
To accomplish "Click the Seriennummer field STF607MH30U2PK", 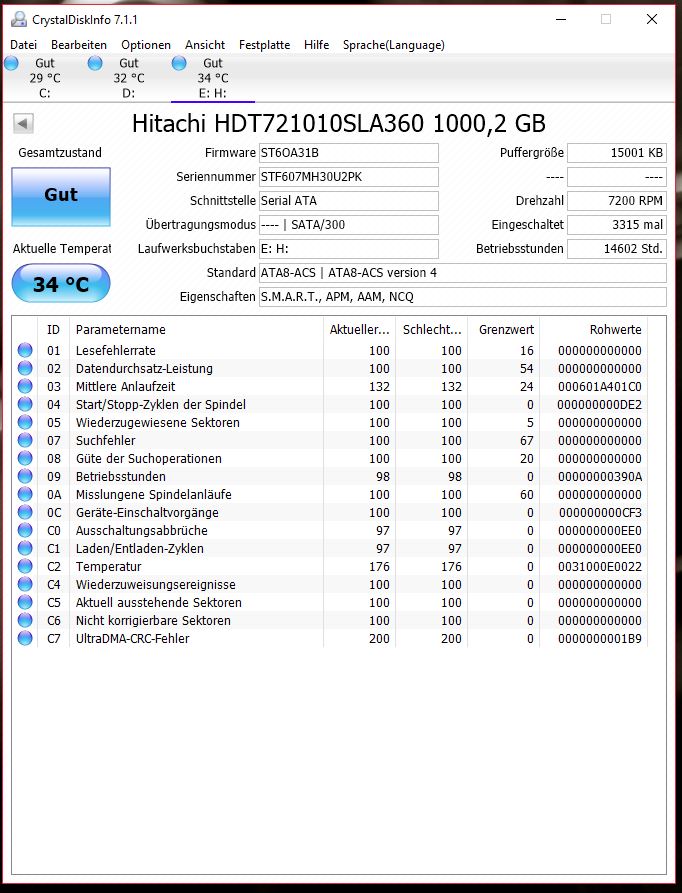I will tap(348, 177).
